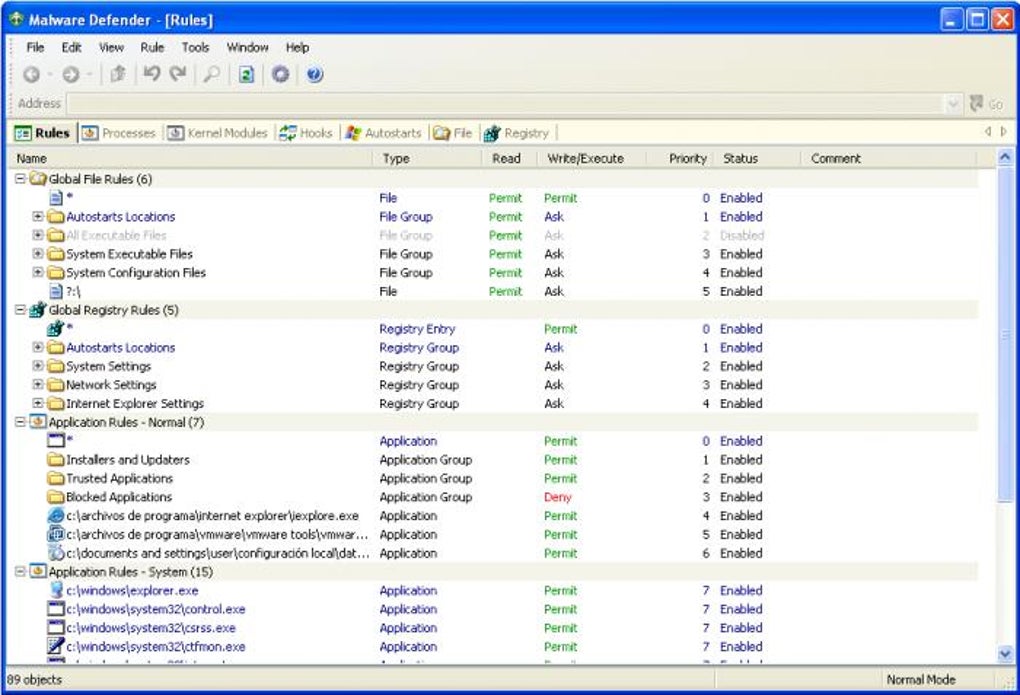Click inside the Address input field

pyautogui.click(x=507, y=103)
